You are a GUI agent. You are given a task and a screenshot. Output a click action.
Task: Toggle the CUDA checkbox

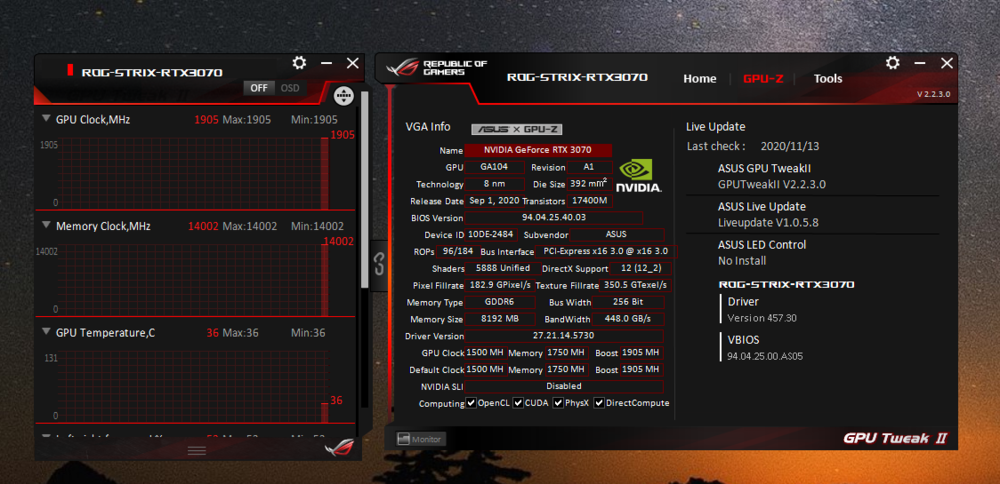pos(518,403)
